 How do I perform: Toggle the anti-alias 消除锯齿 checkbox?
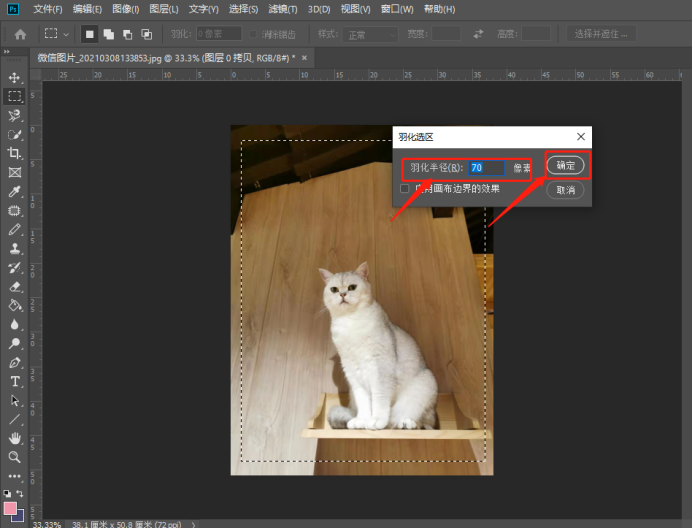[x=253, y=34]
